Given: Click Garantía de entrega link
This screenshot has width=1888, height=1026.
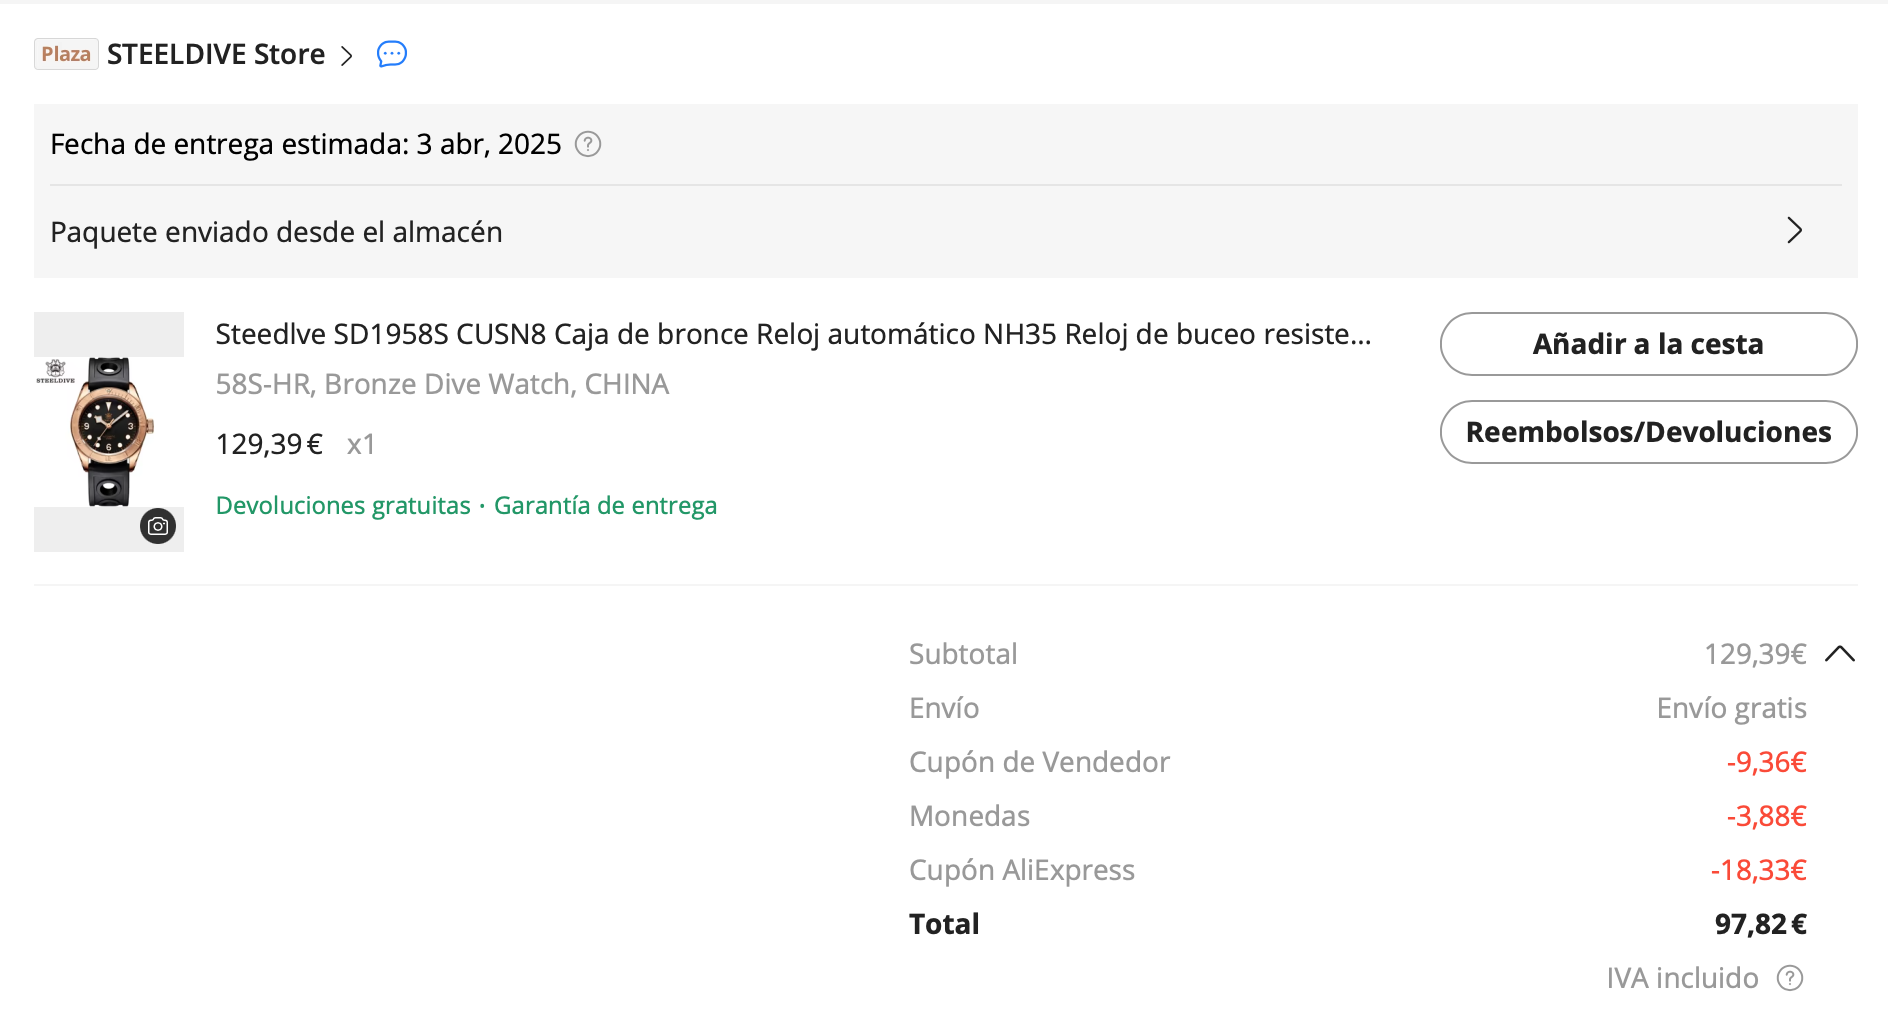Looking at the screenshot, I should coord(605,506).
